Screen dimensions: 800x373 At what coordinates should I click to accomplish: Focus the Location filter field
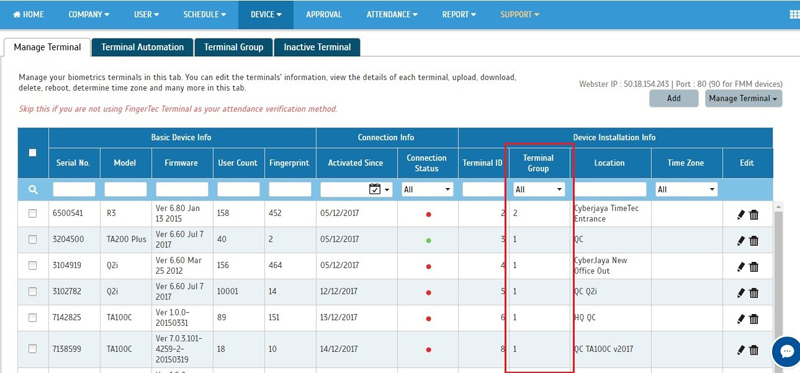[610, 189]
